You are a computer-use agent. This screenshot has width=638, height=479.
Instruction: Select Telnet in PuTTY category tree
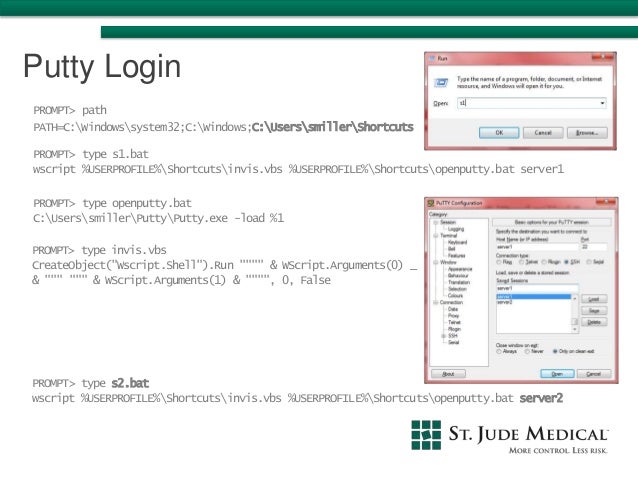tap(454, 322)
